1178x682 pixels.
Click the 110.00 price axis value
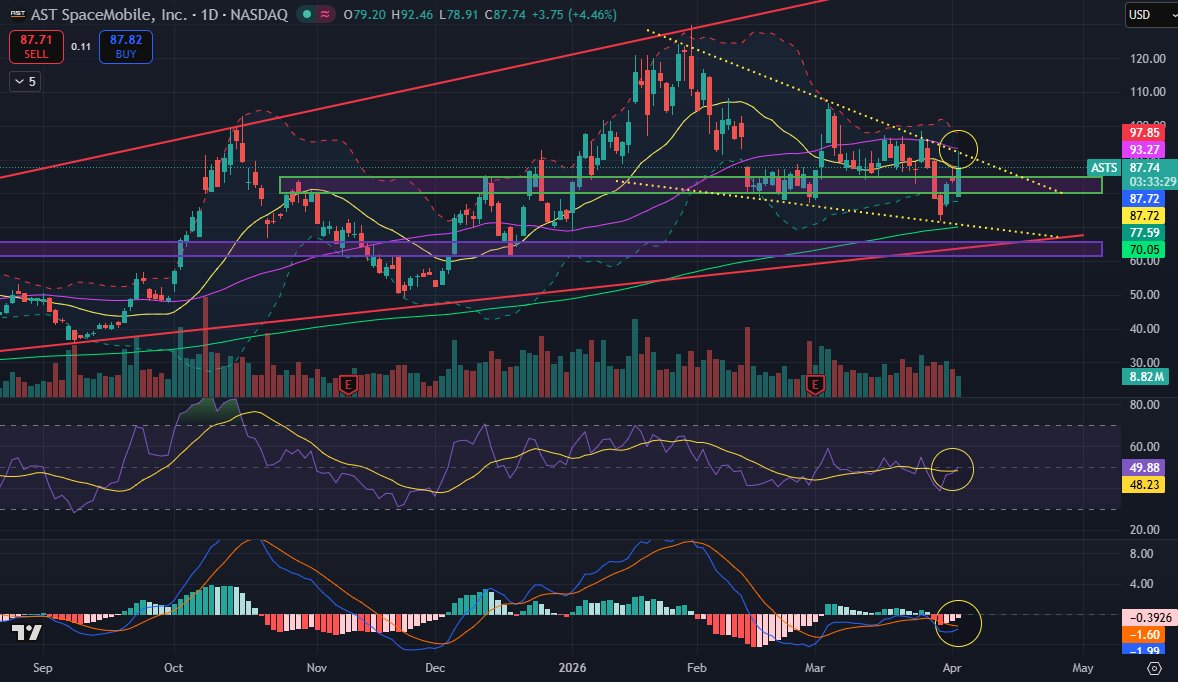pyautogui.click(x=1148, y=92)
